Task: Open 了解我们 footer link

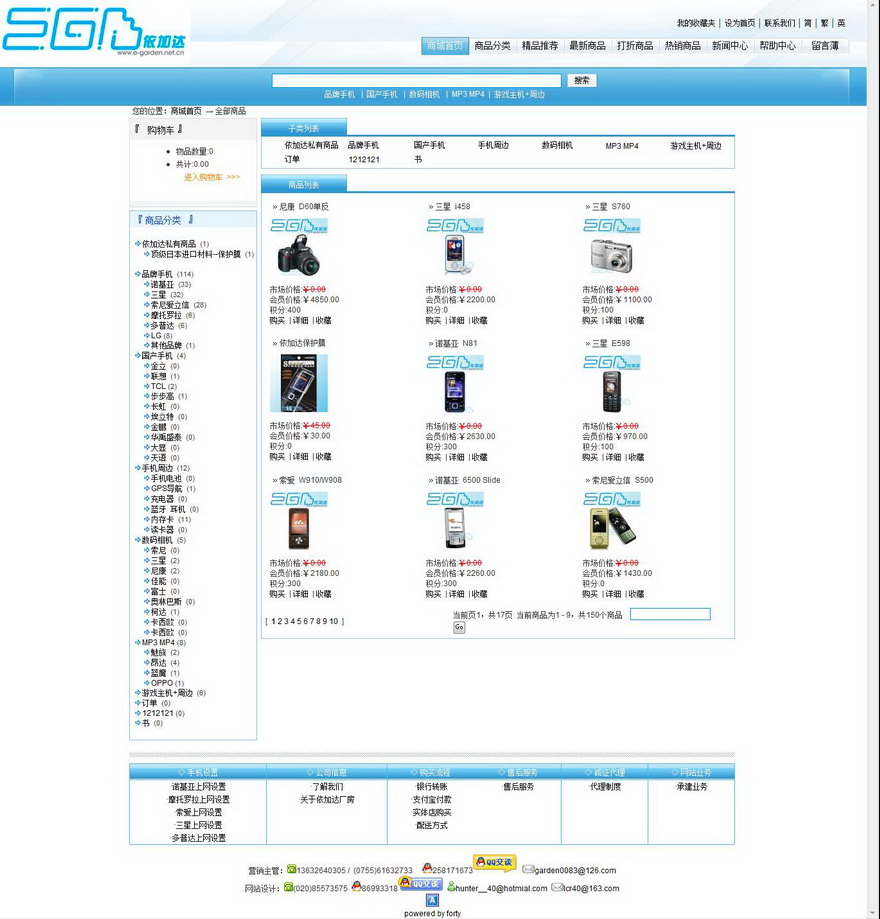Action: [327, 787]
